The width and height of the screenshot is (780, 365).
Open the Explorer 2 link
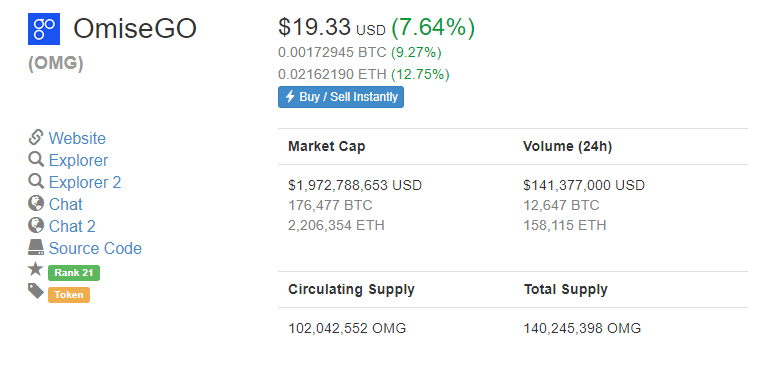pos(85,182)
